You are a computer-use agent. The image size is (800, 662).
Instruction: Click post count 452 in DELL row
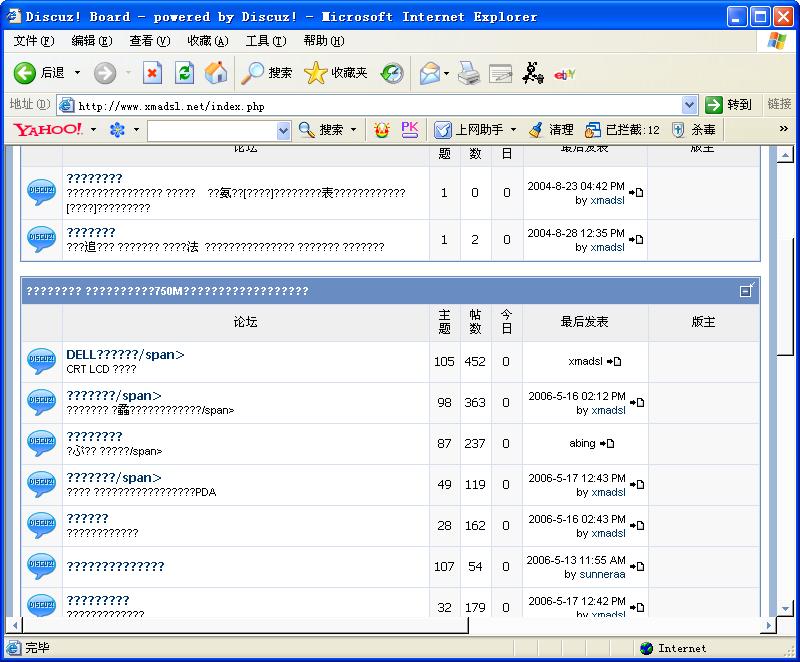tap(474, 362)
